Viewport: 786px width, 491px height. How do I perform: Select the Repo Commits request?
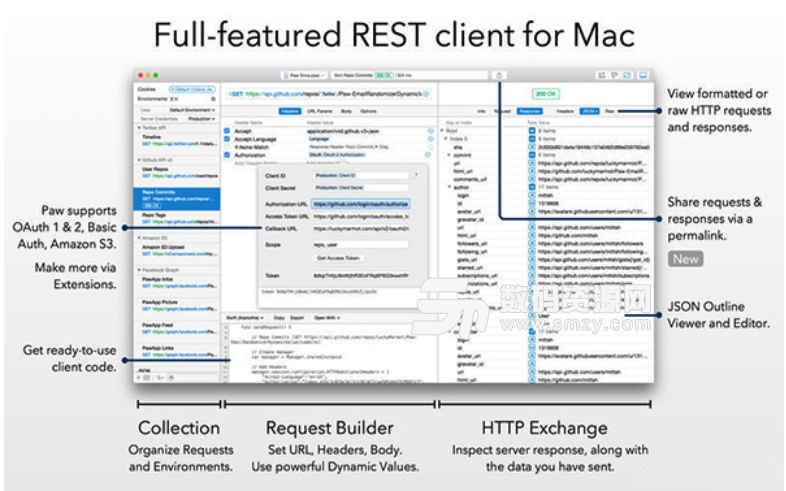176,199
